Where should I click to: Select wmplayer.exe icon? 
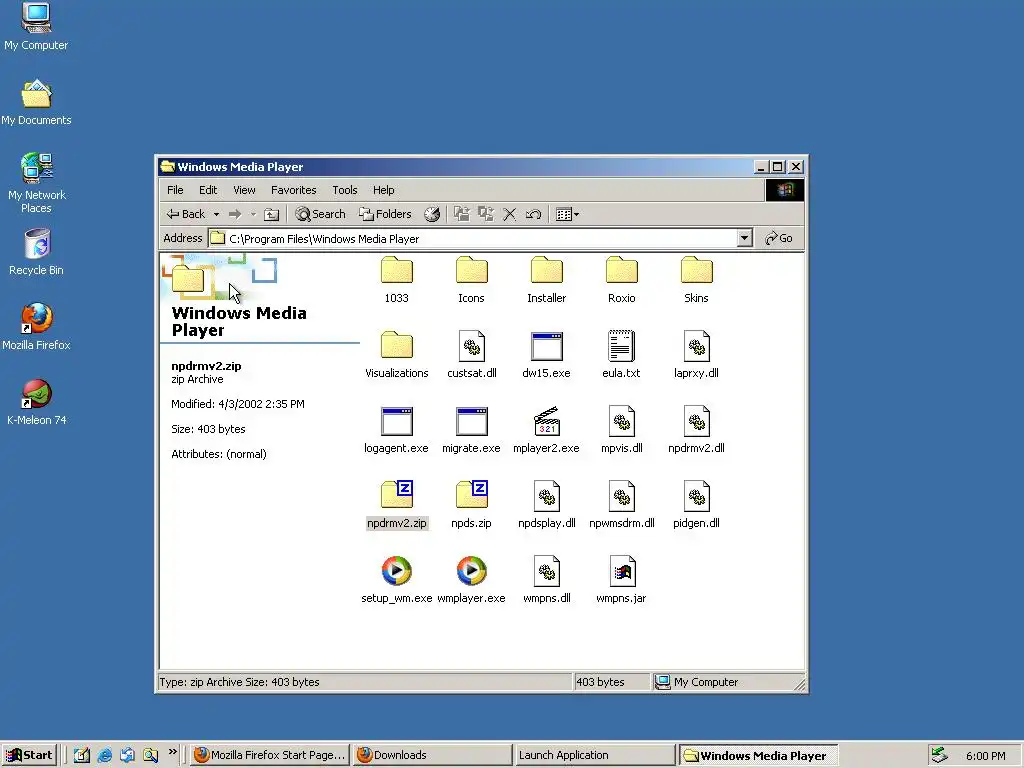pos(472,571)
